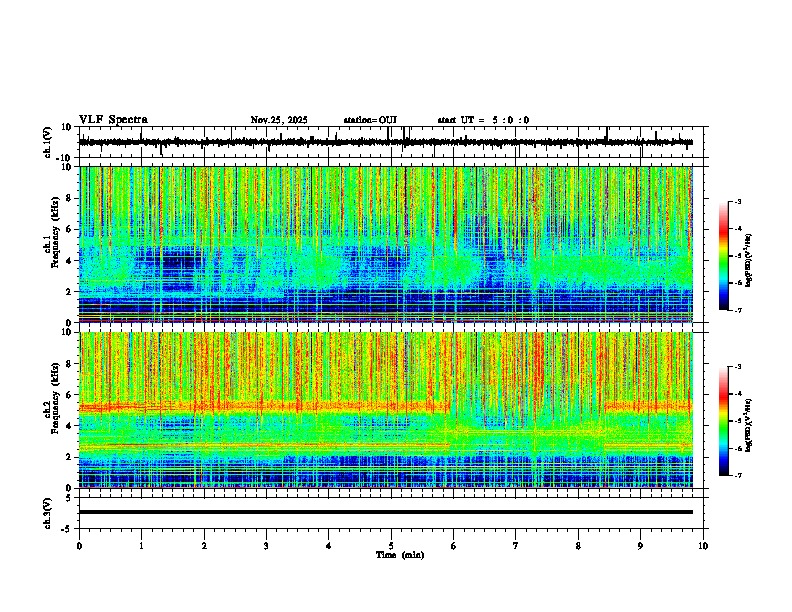Click the 'station=OUI' header label
This screenshot has width=792, height=612.
coord(370,120)
